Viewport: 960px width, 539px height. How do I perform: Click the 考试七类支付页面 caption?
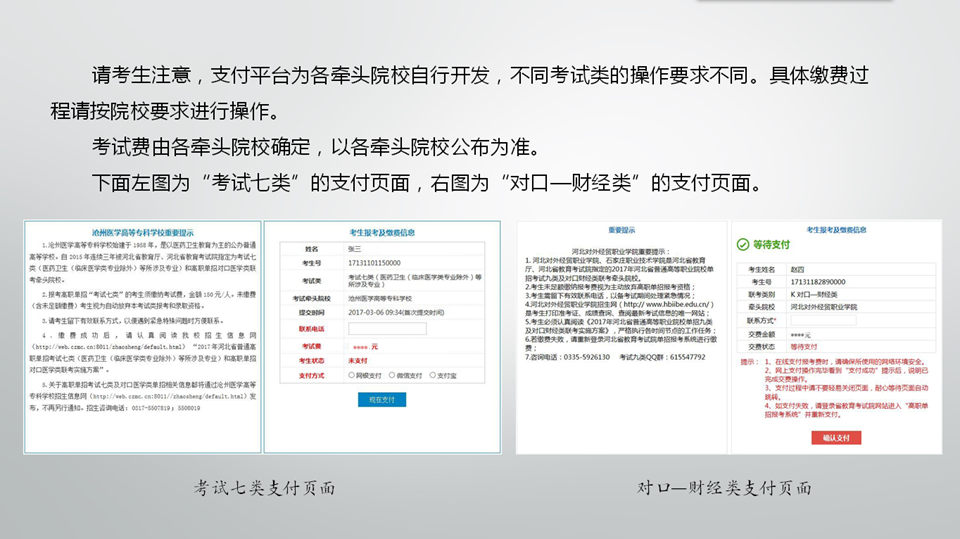(264, 488)
